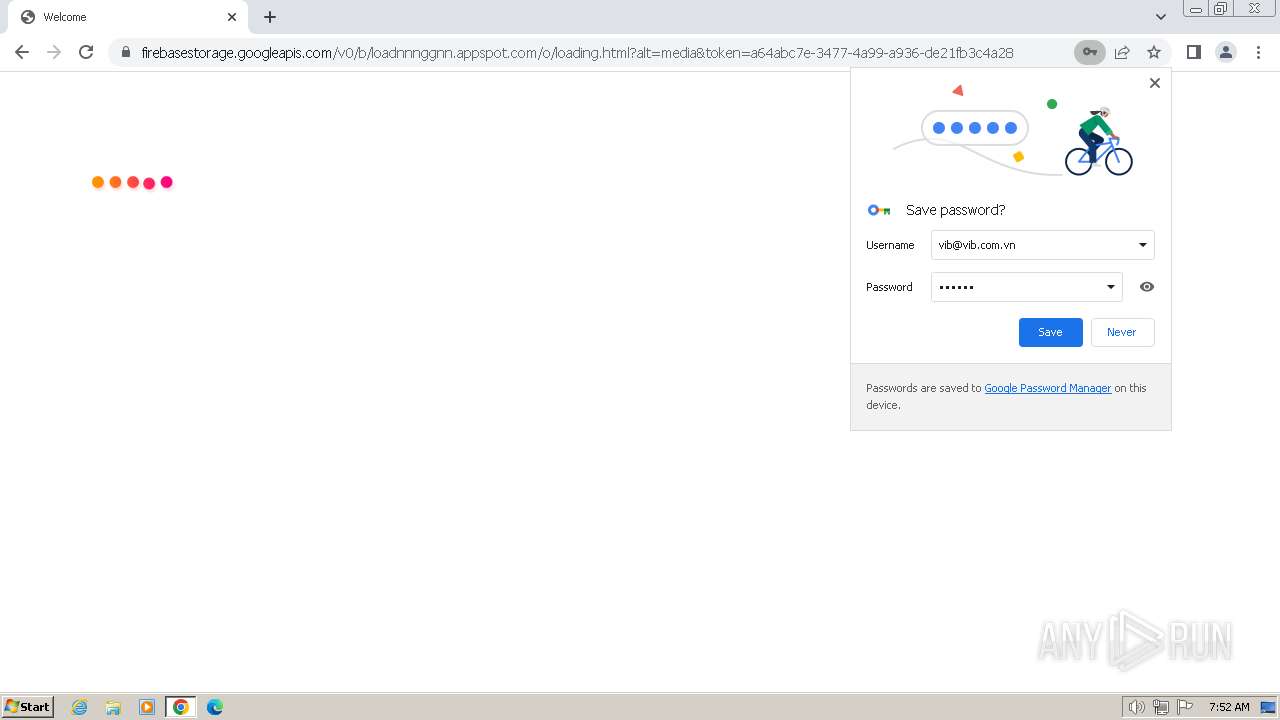1280x720 pixels.
Task: Click the Password input field
Action: [1027, 287]
